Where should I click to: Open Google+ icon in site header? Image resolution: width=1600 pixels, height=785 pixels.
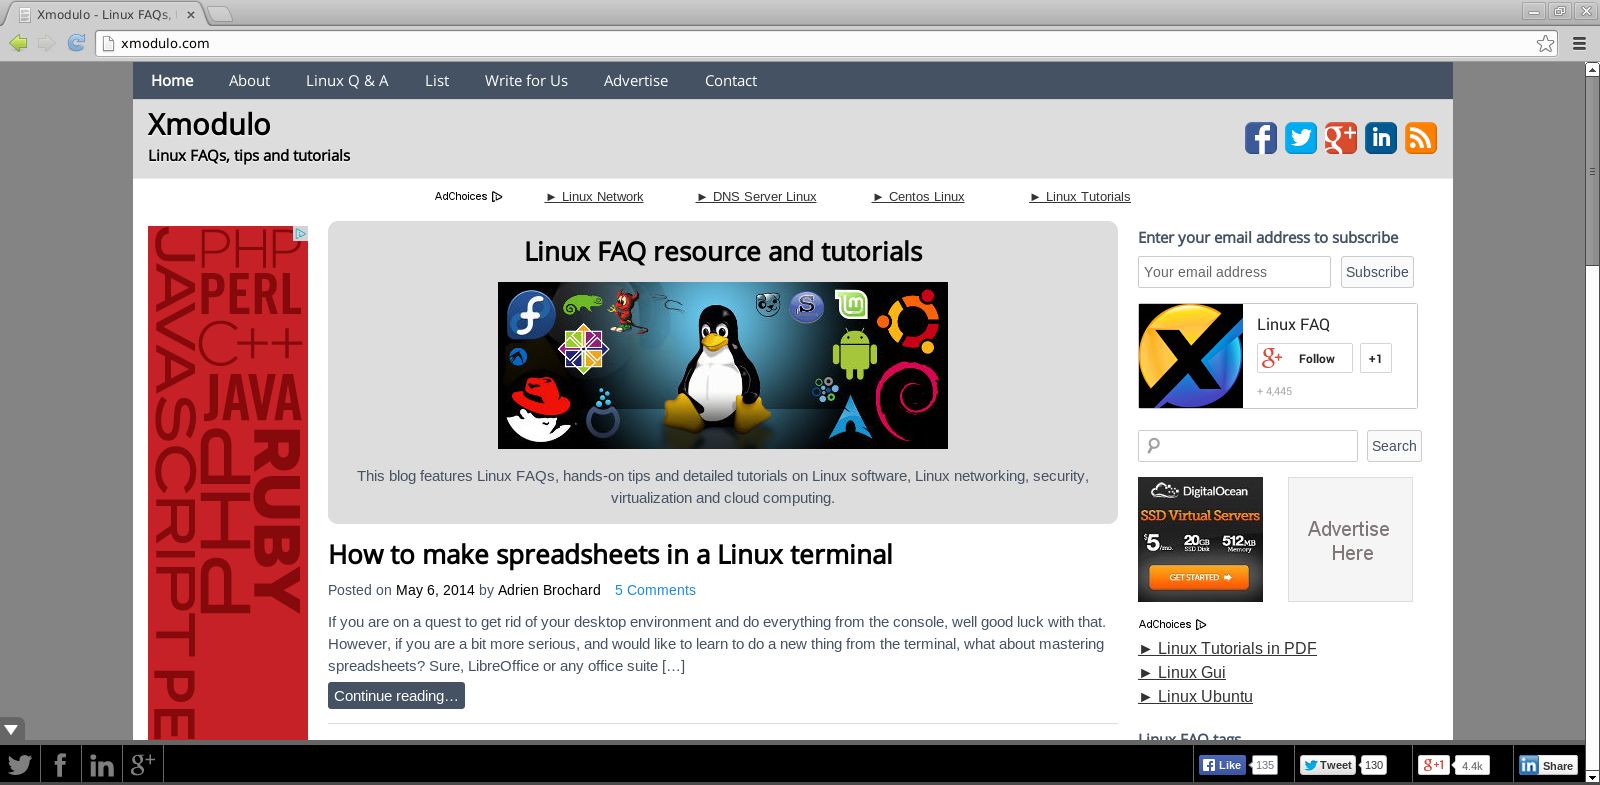(x=1341, y=138)
